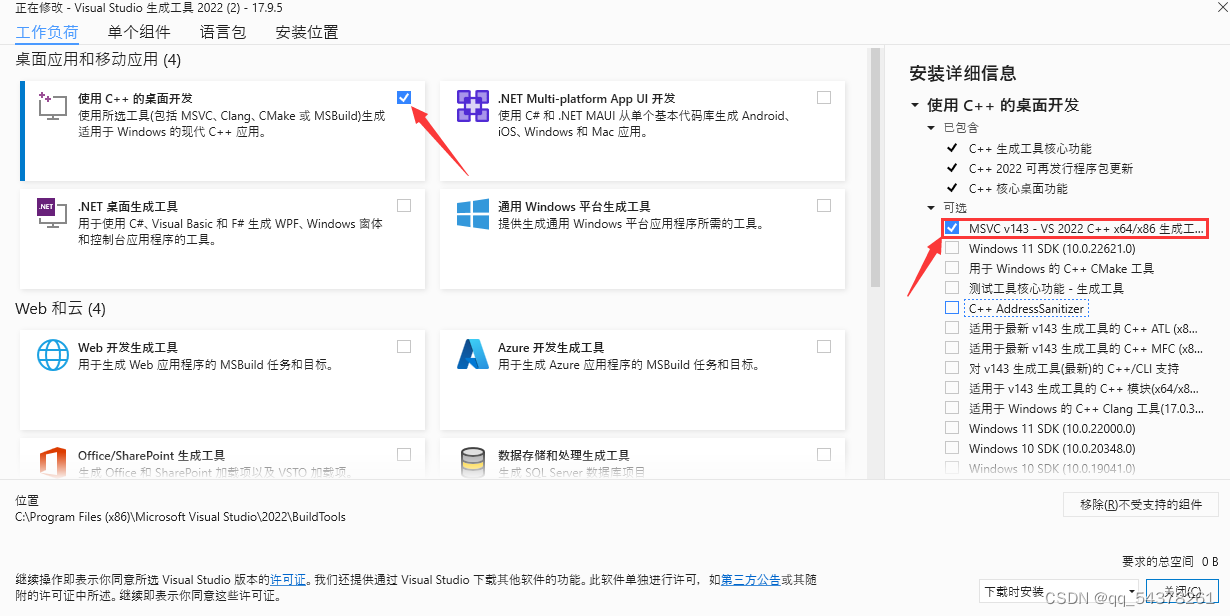Collapse the 使用 C++ 的桌面开发 details section
The height and width of the screenshot is (616, 1230).
point(915,105)
